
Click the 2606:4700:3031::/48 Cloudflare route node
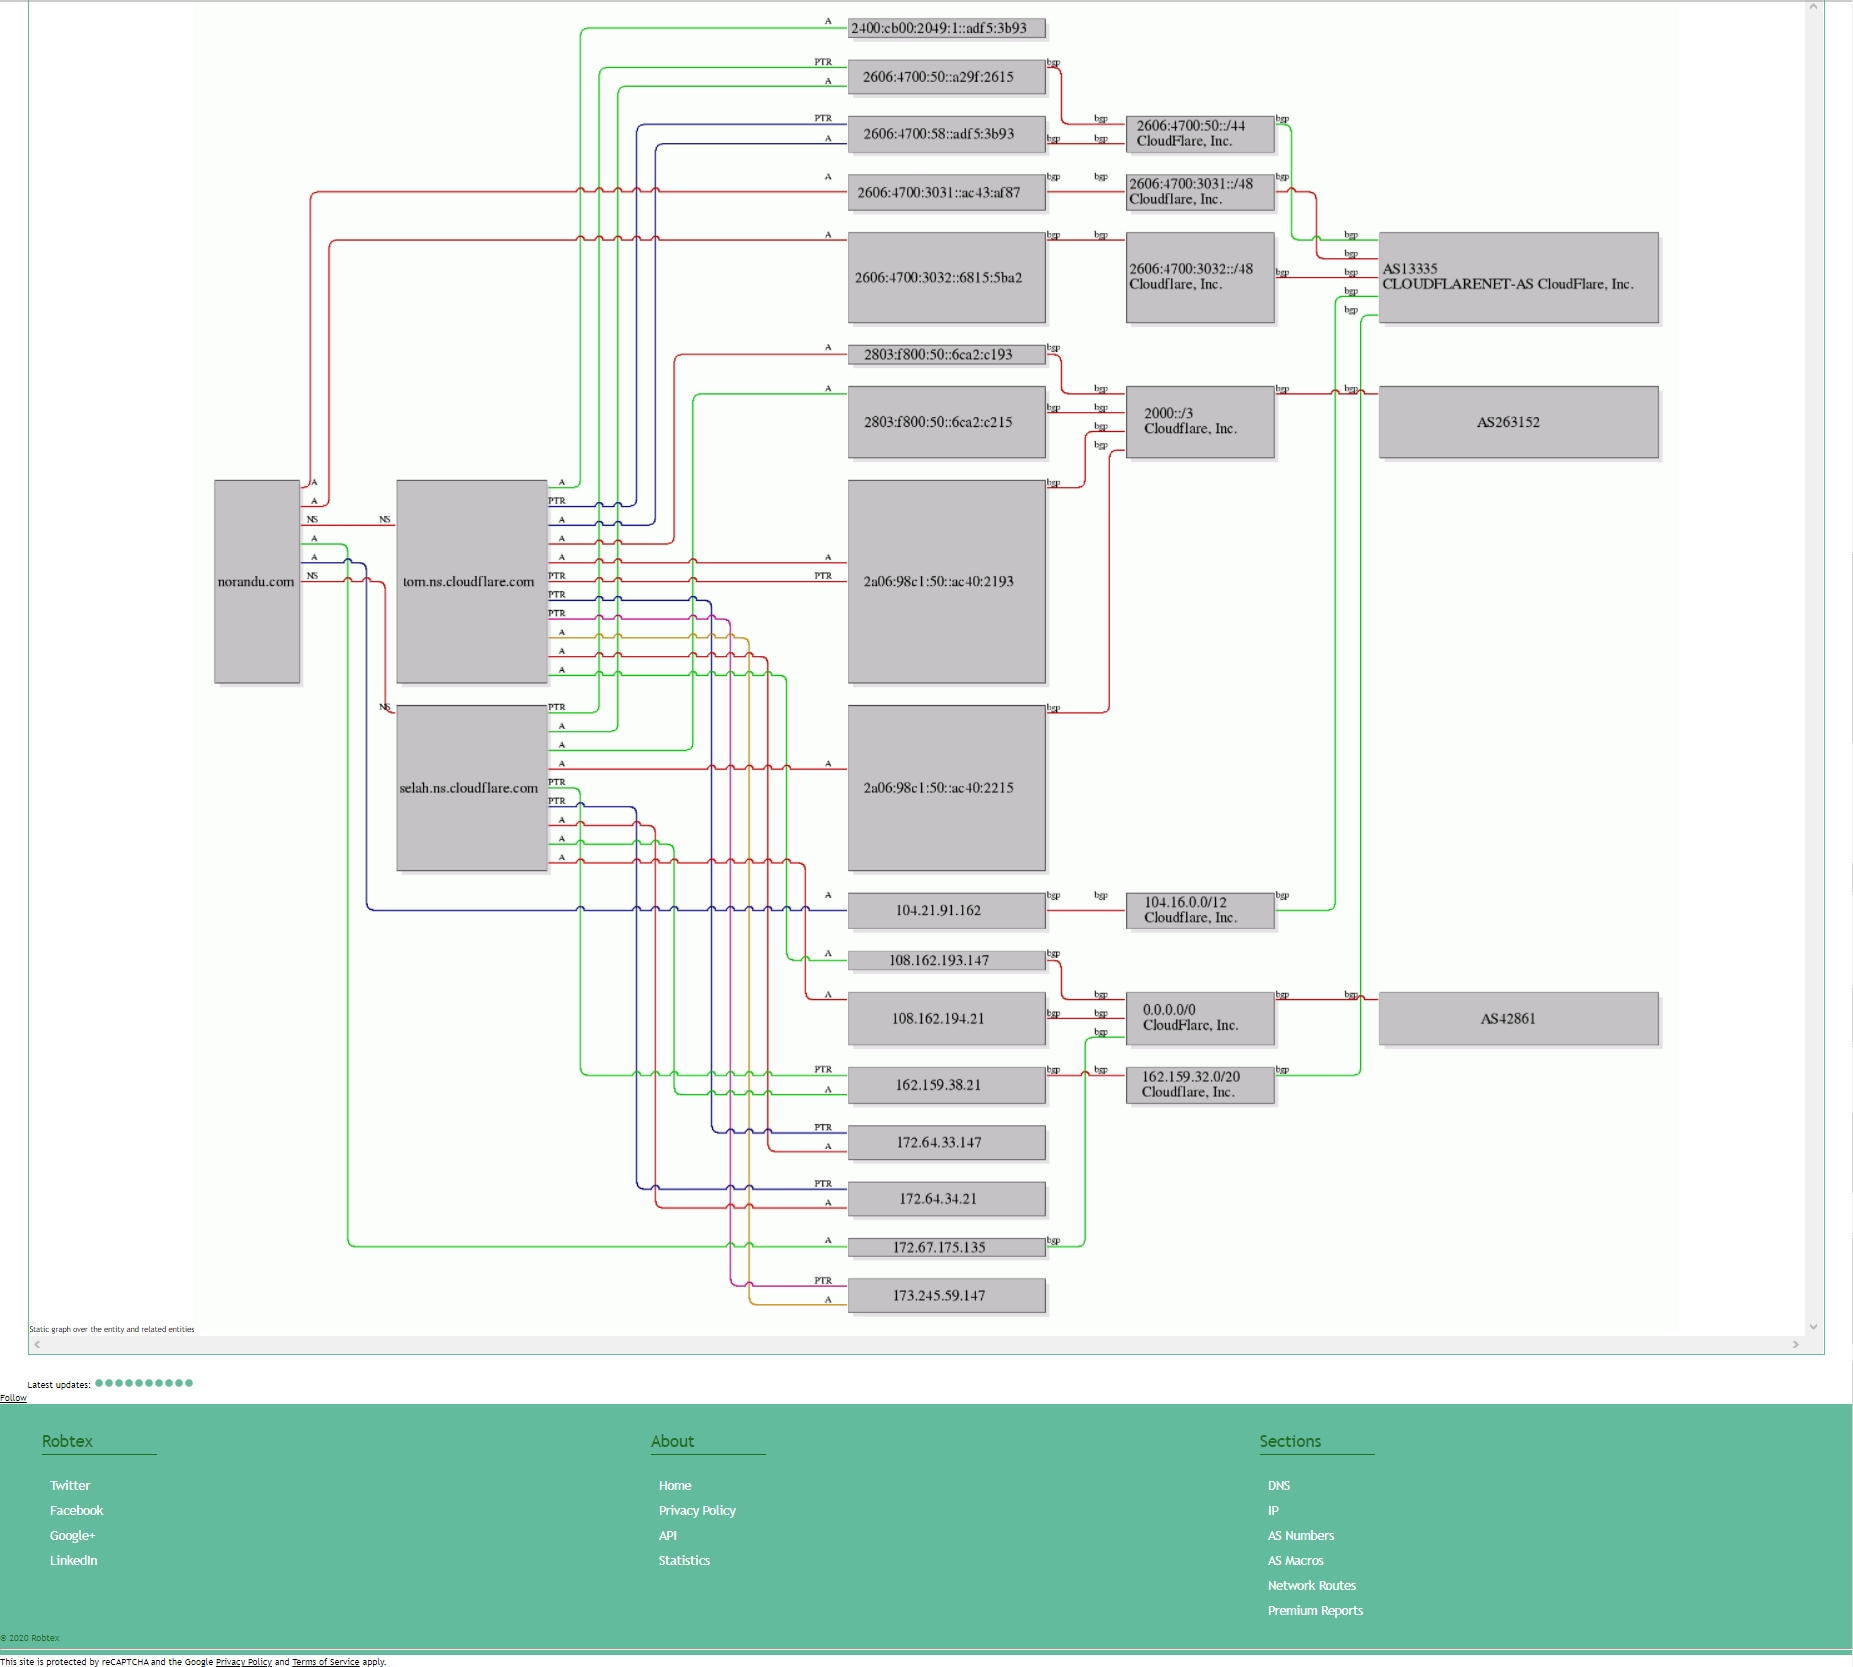pyautogui.click(x=1200, y=192)
